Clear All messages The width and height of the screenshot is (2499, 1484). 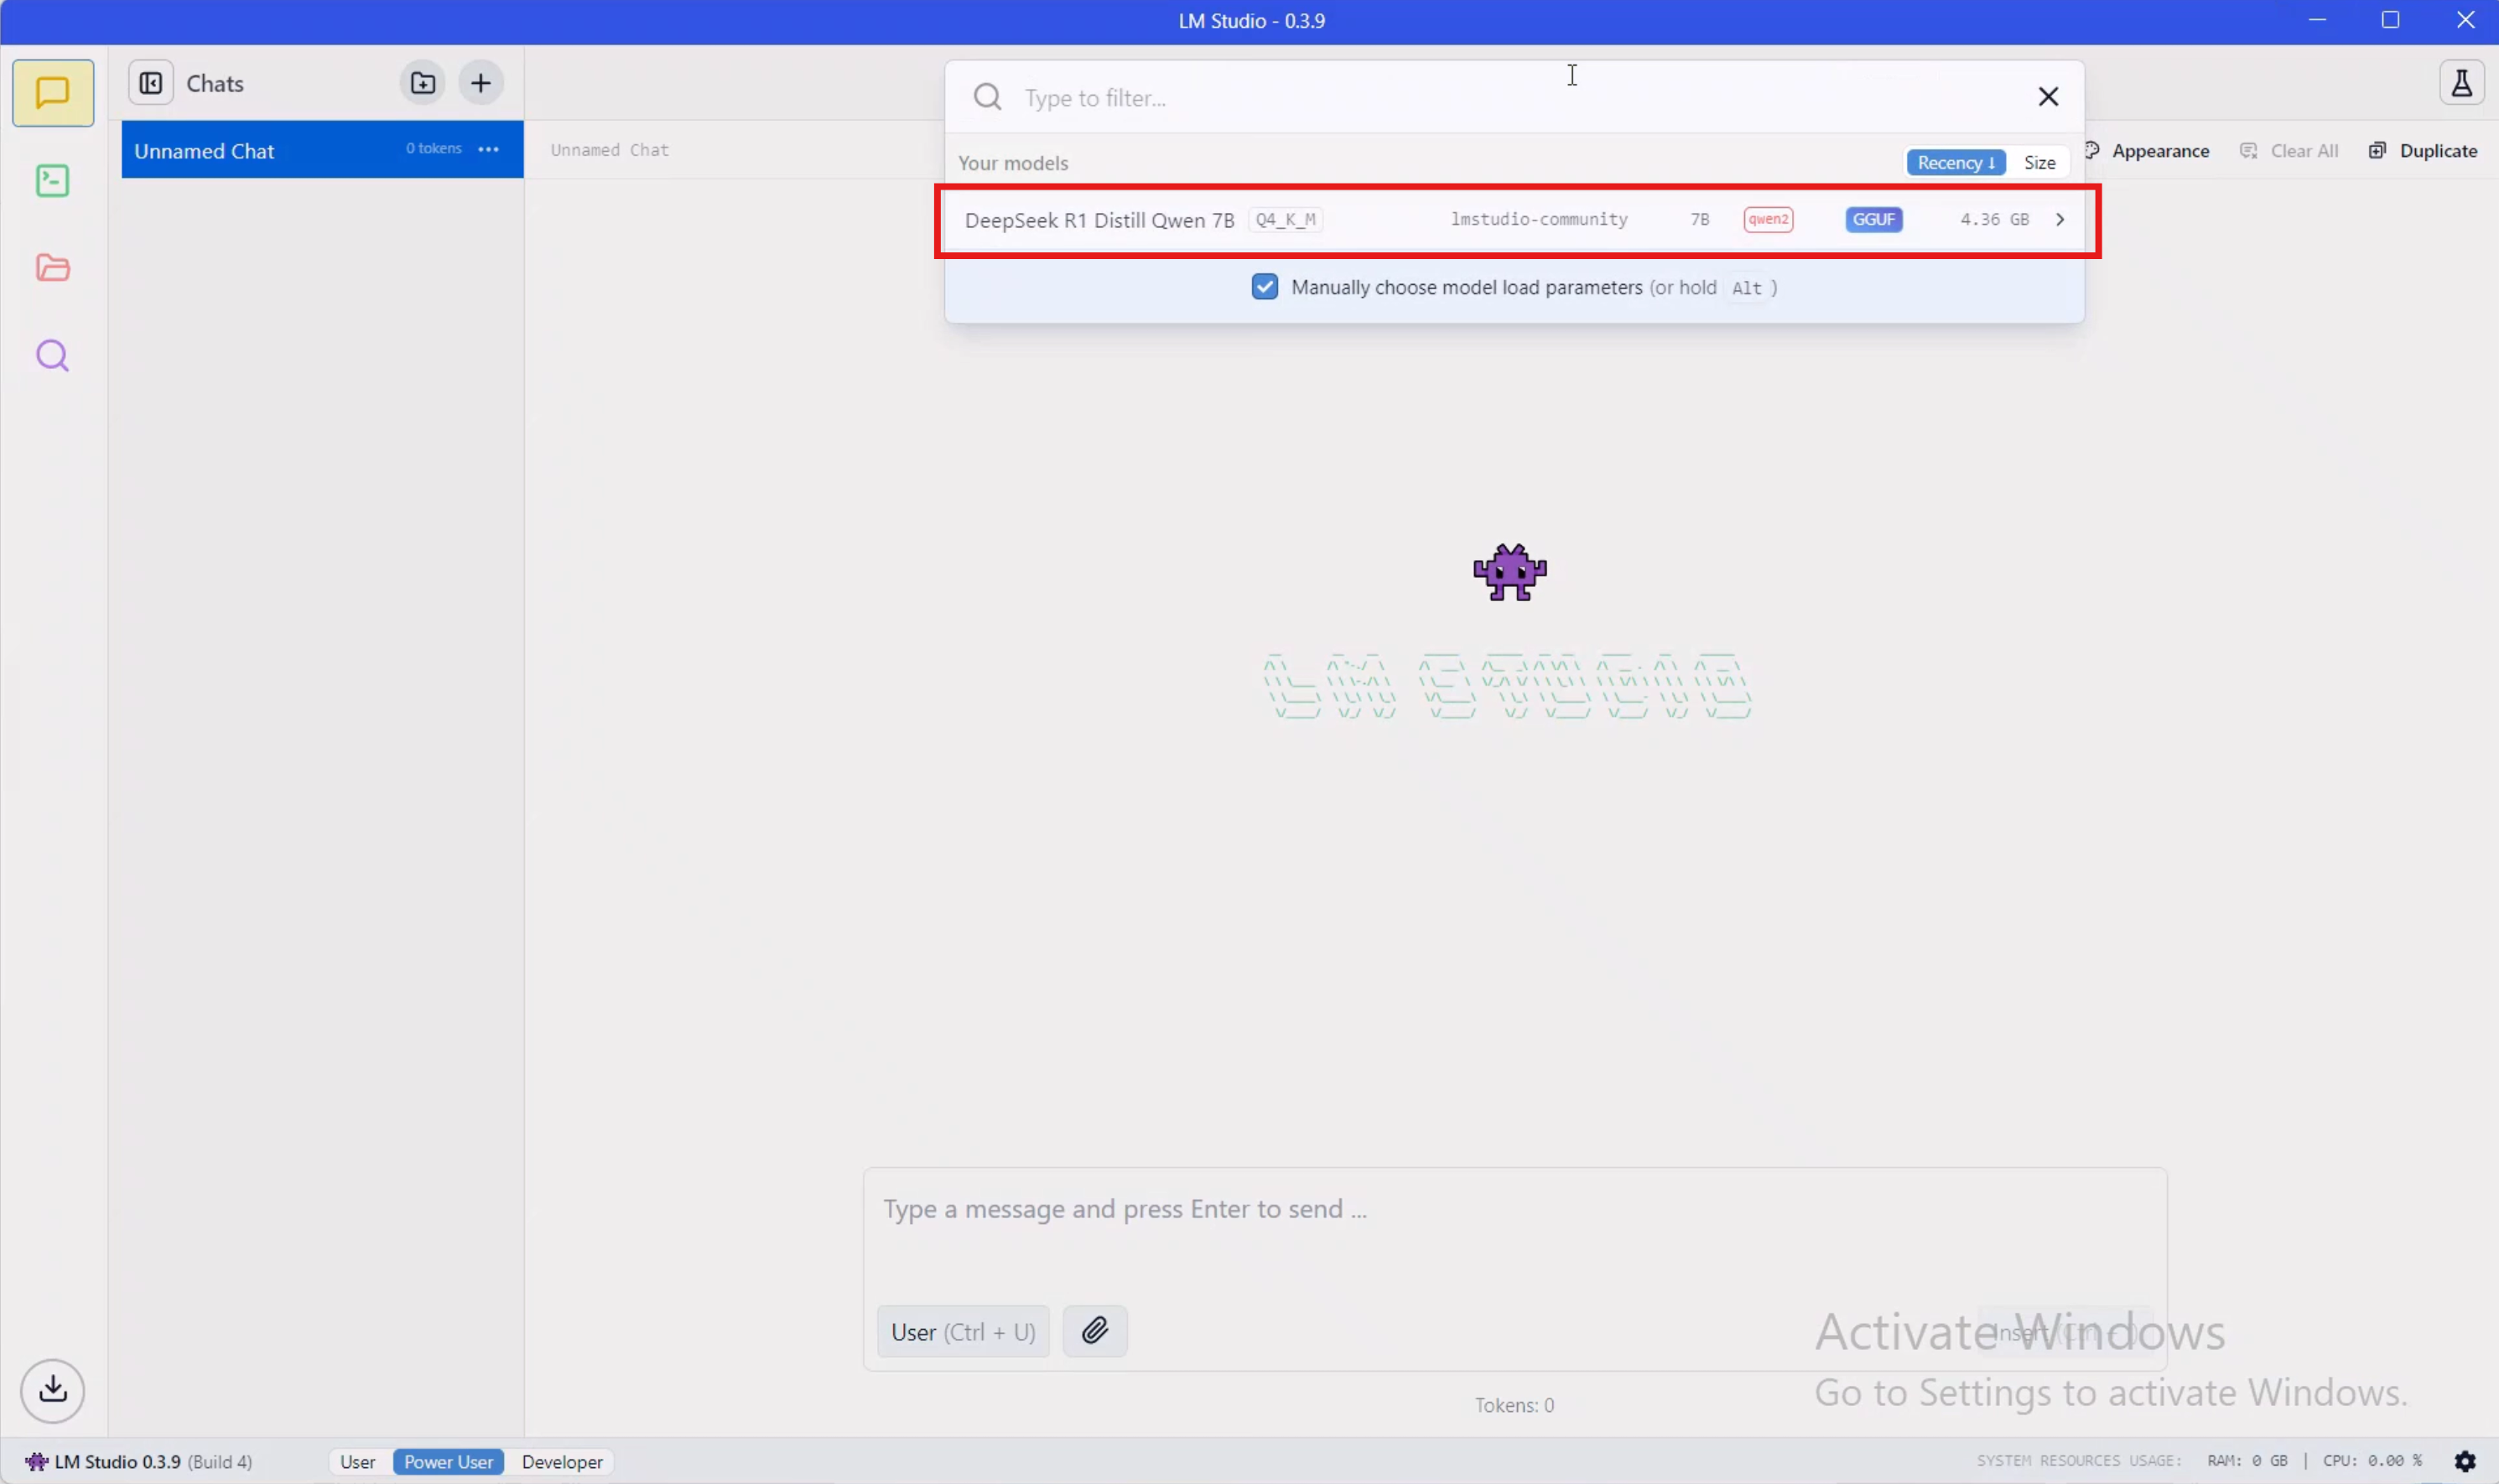coord(2290,151)
